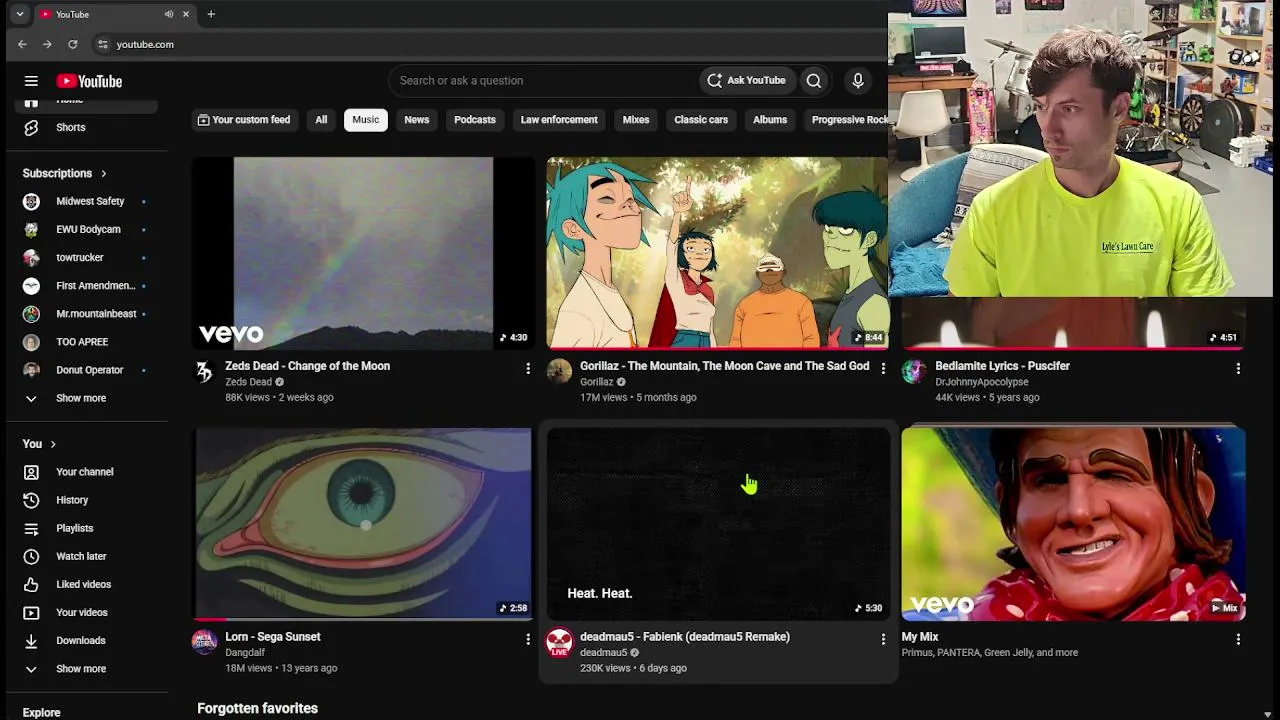Select the Classic cars filter chip
Screen dimensions: 1280x720
[x=701, y=120]
